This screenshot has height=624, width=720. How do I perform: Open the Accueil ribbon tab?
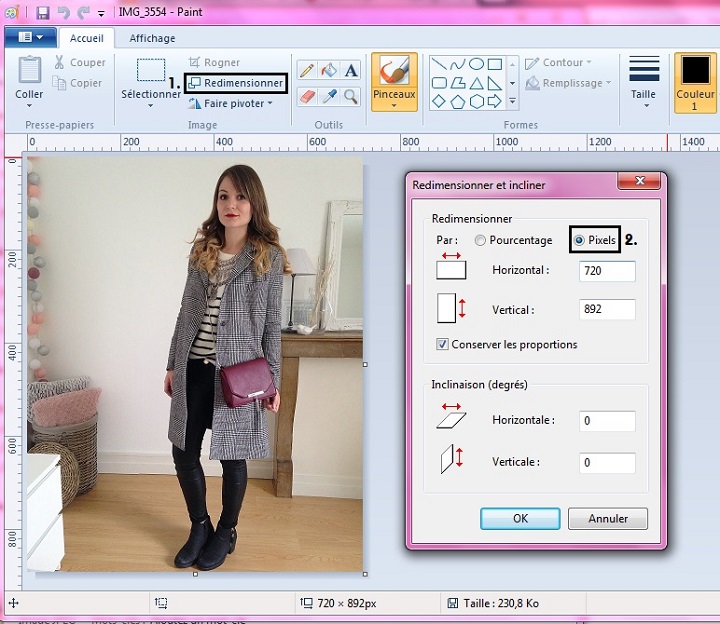tap(87, 38)
